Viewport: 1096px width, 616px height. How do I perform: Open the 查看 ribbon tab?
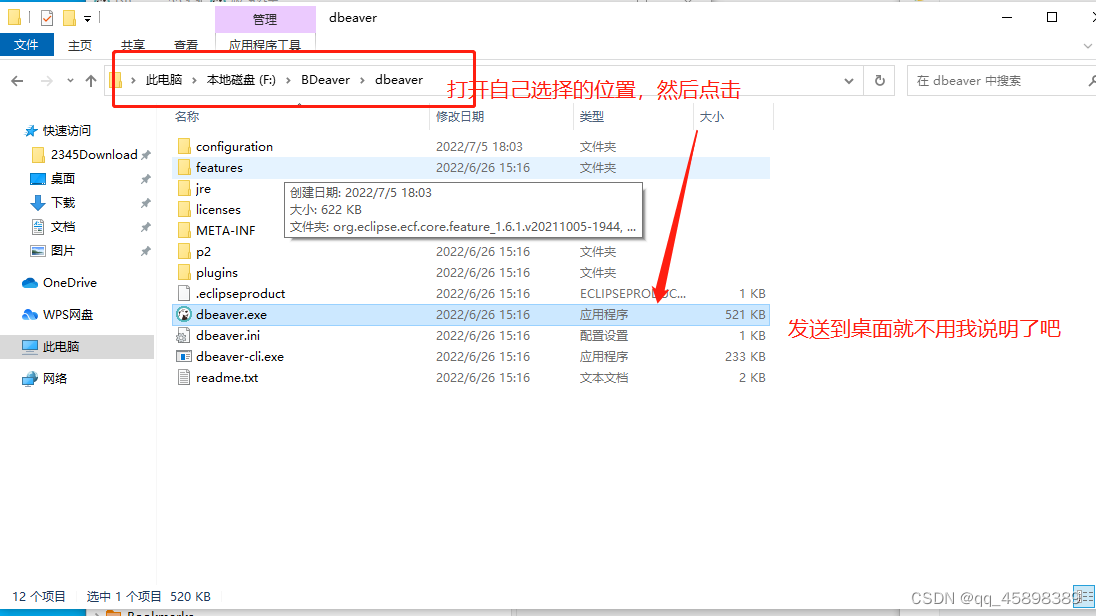coord(186,45)
